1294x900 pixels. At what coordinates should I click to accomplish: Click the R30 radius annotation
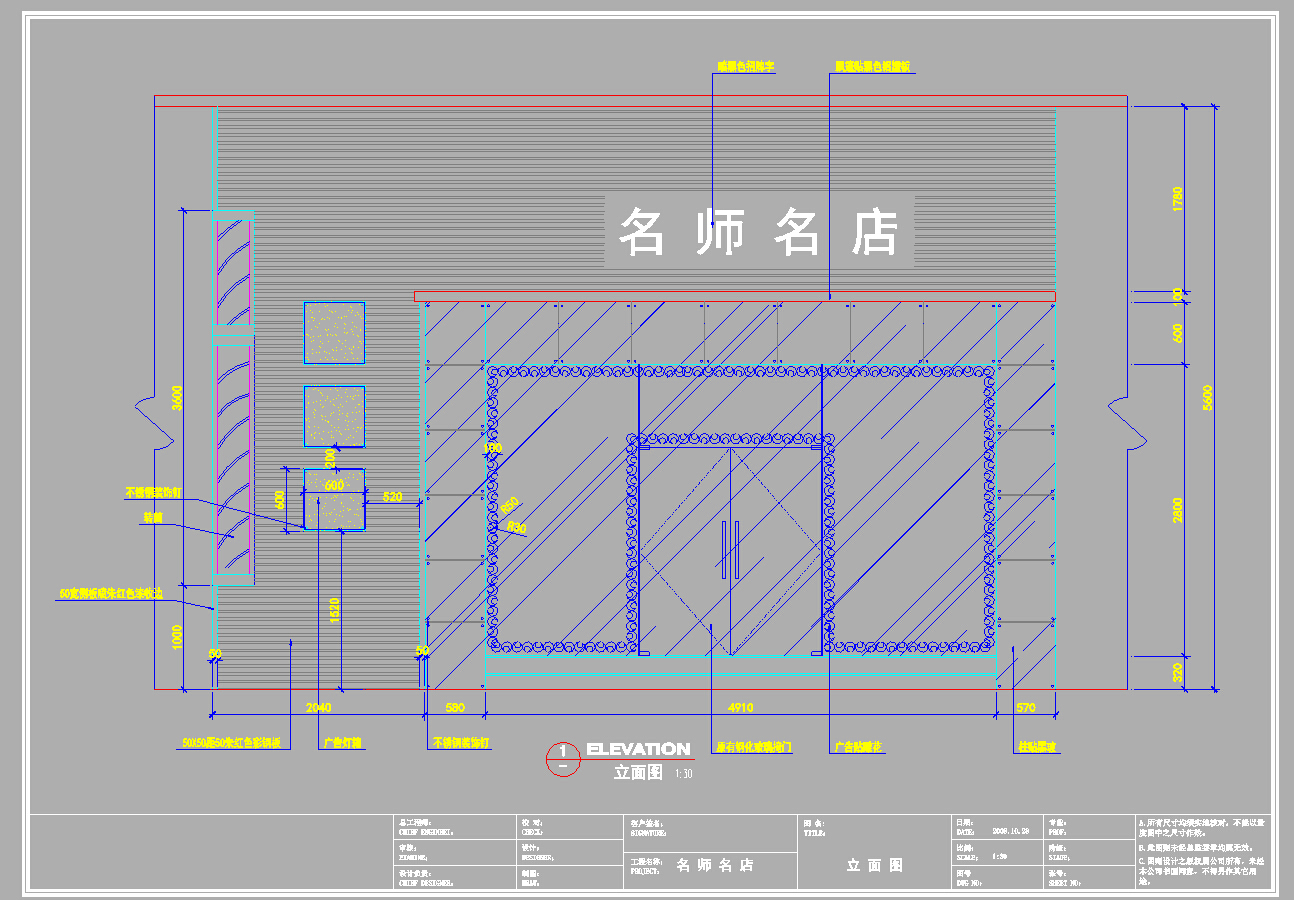coord(517,527)
